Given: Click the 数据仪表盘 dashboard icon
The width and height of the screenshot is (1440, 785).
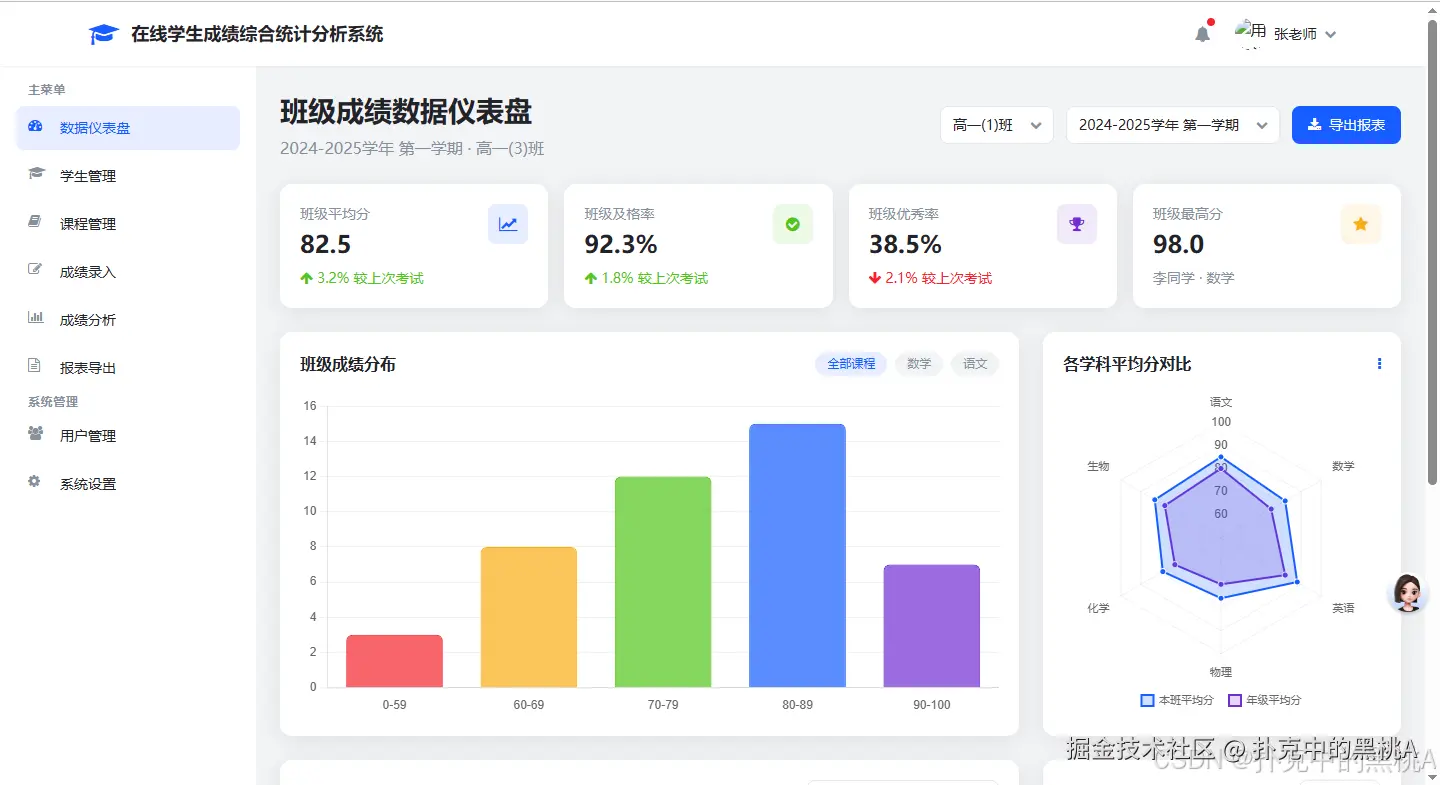Looking at the screenshot, I should (36, 127).
